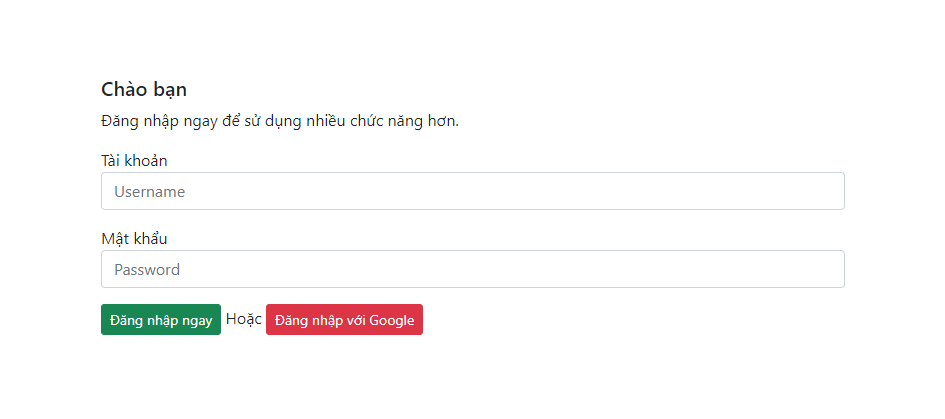Click the greeting title at form top
945x419 pixels.
tap(144, 89)
